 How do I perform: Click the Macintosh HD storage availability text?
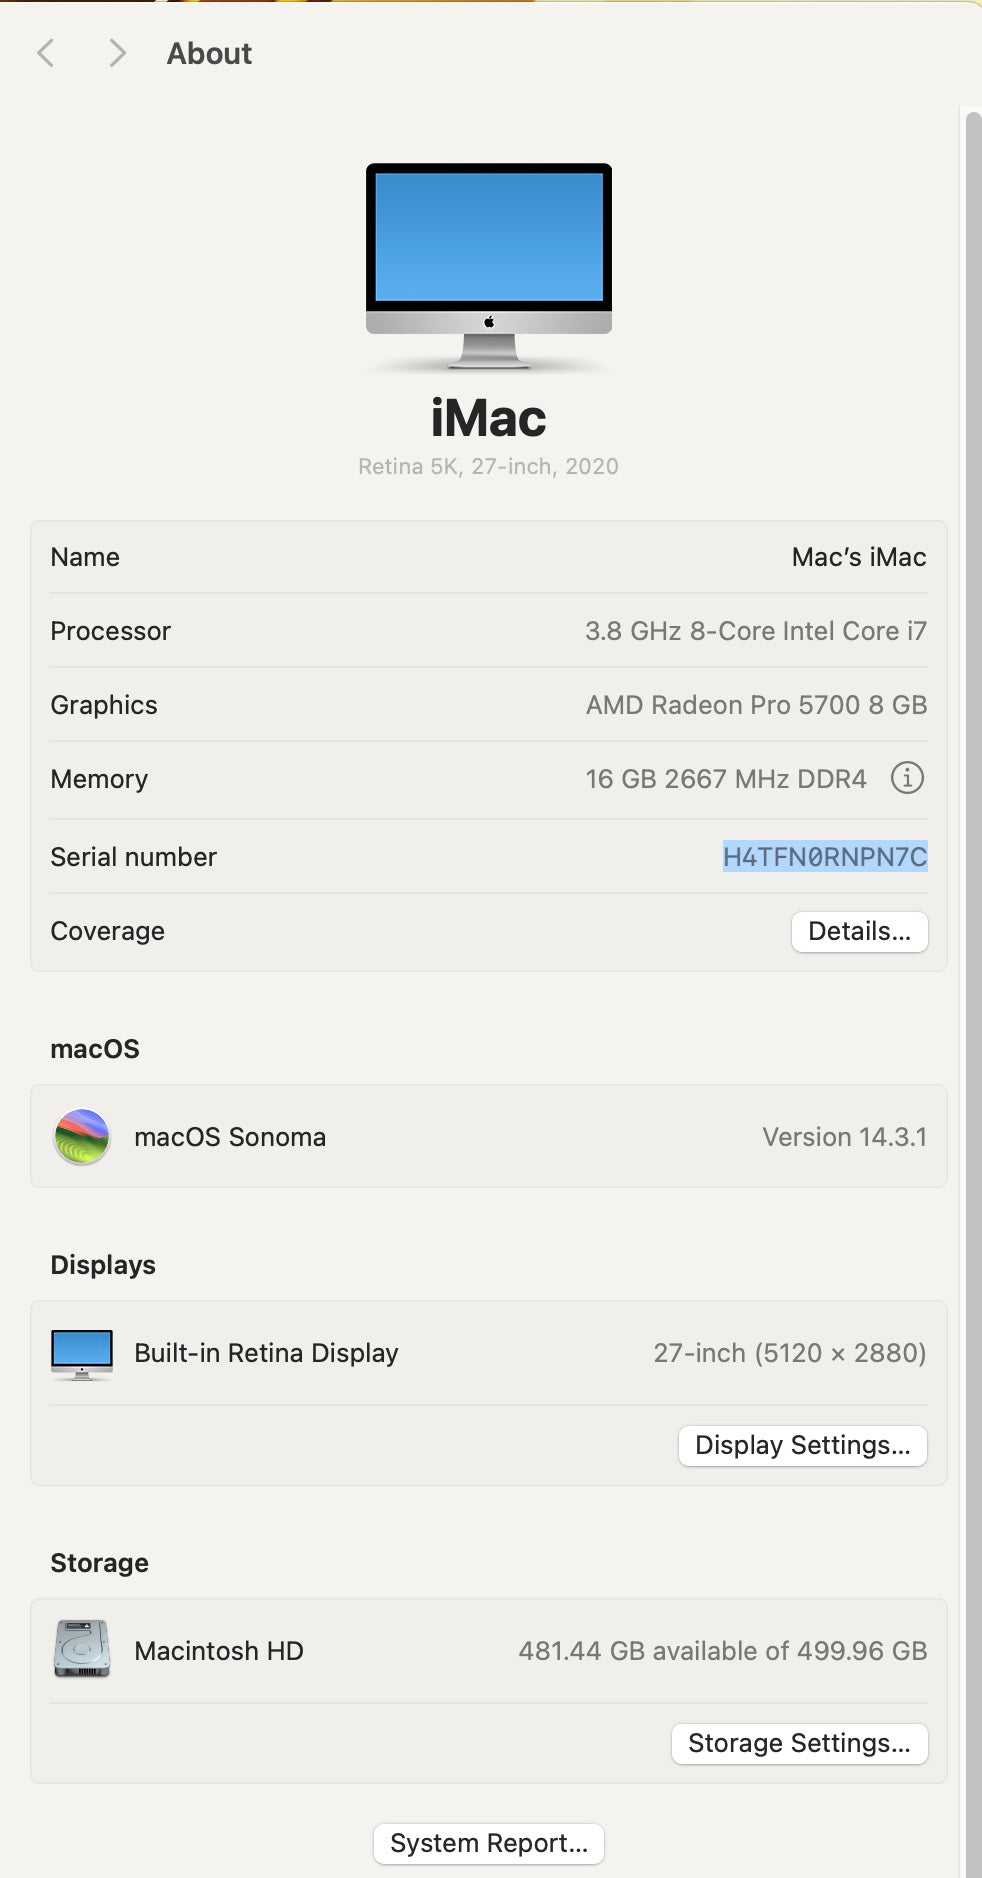click(722, 1651)
